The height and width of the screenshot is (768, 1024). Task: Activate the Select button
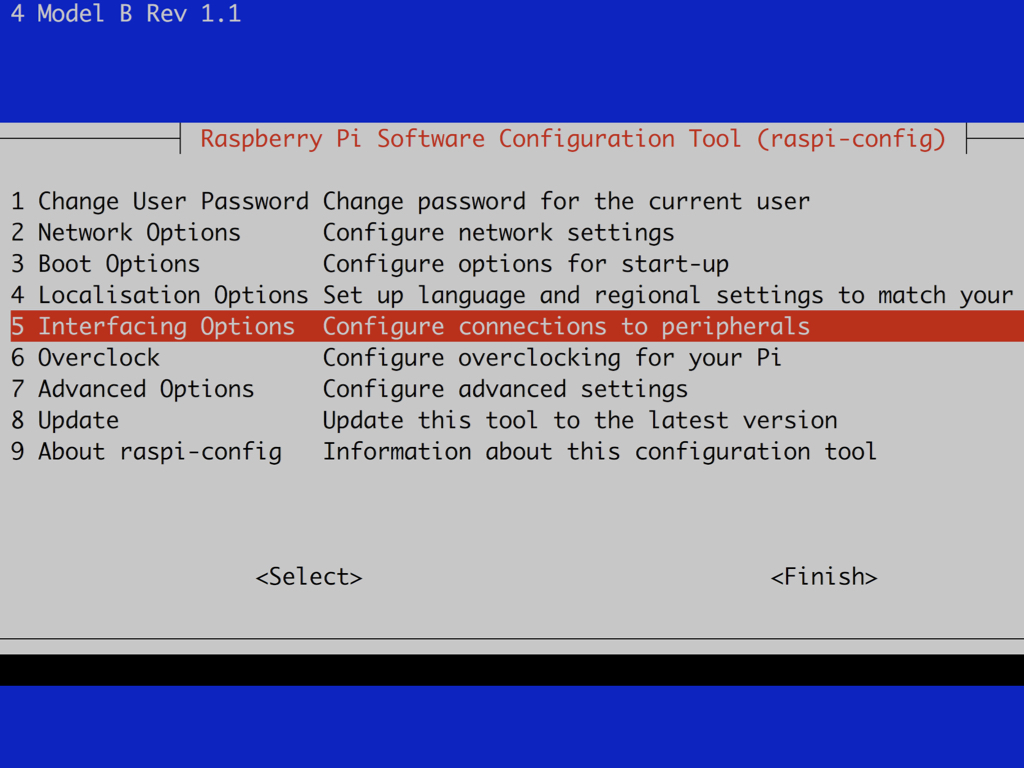click(x=309, y=577)
